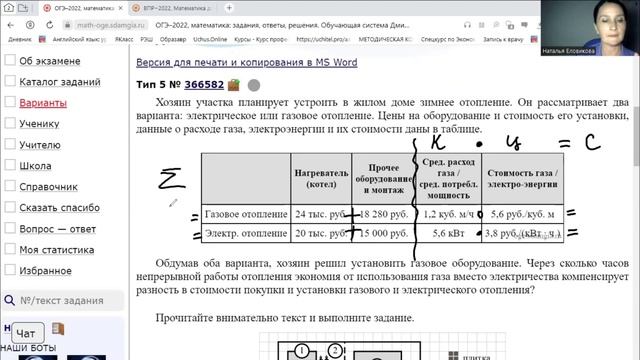Tick the checkbox beside Ученику
This screenshot has width=640, height=360.
10,123
